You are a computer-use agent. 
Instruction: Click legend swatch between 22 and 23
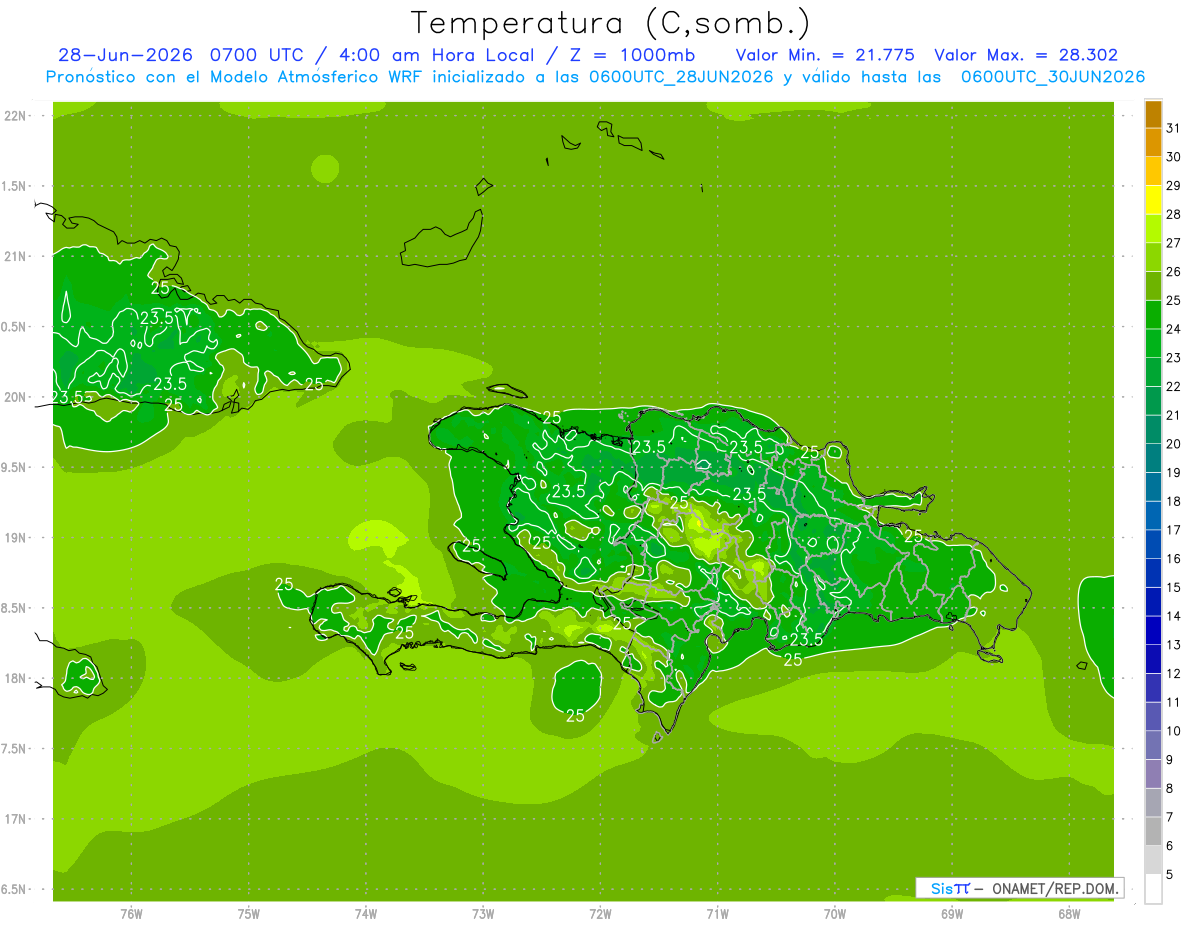(1153, 372)
